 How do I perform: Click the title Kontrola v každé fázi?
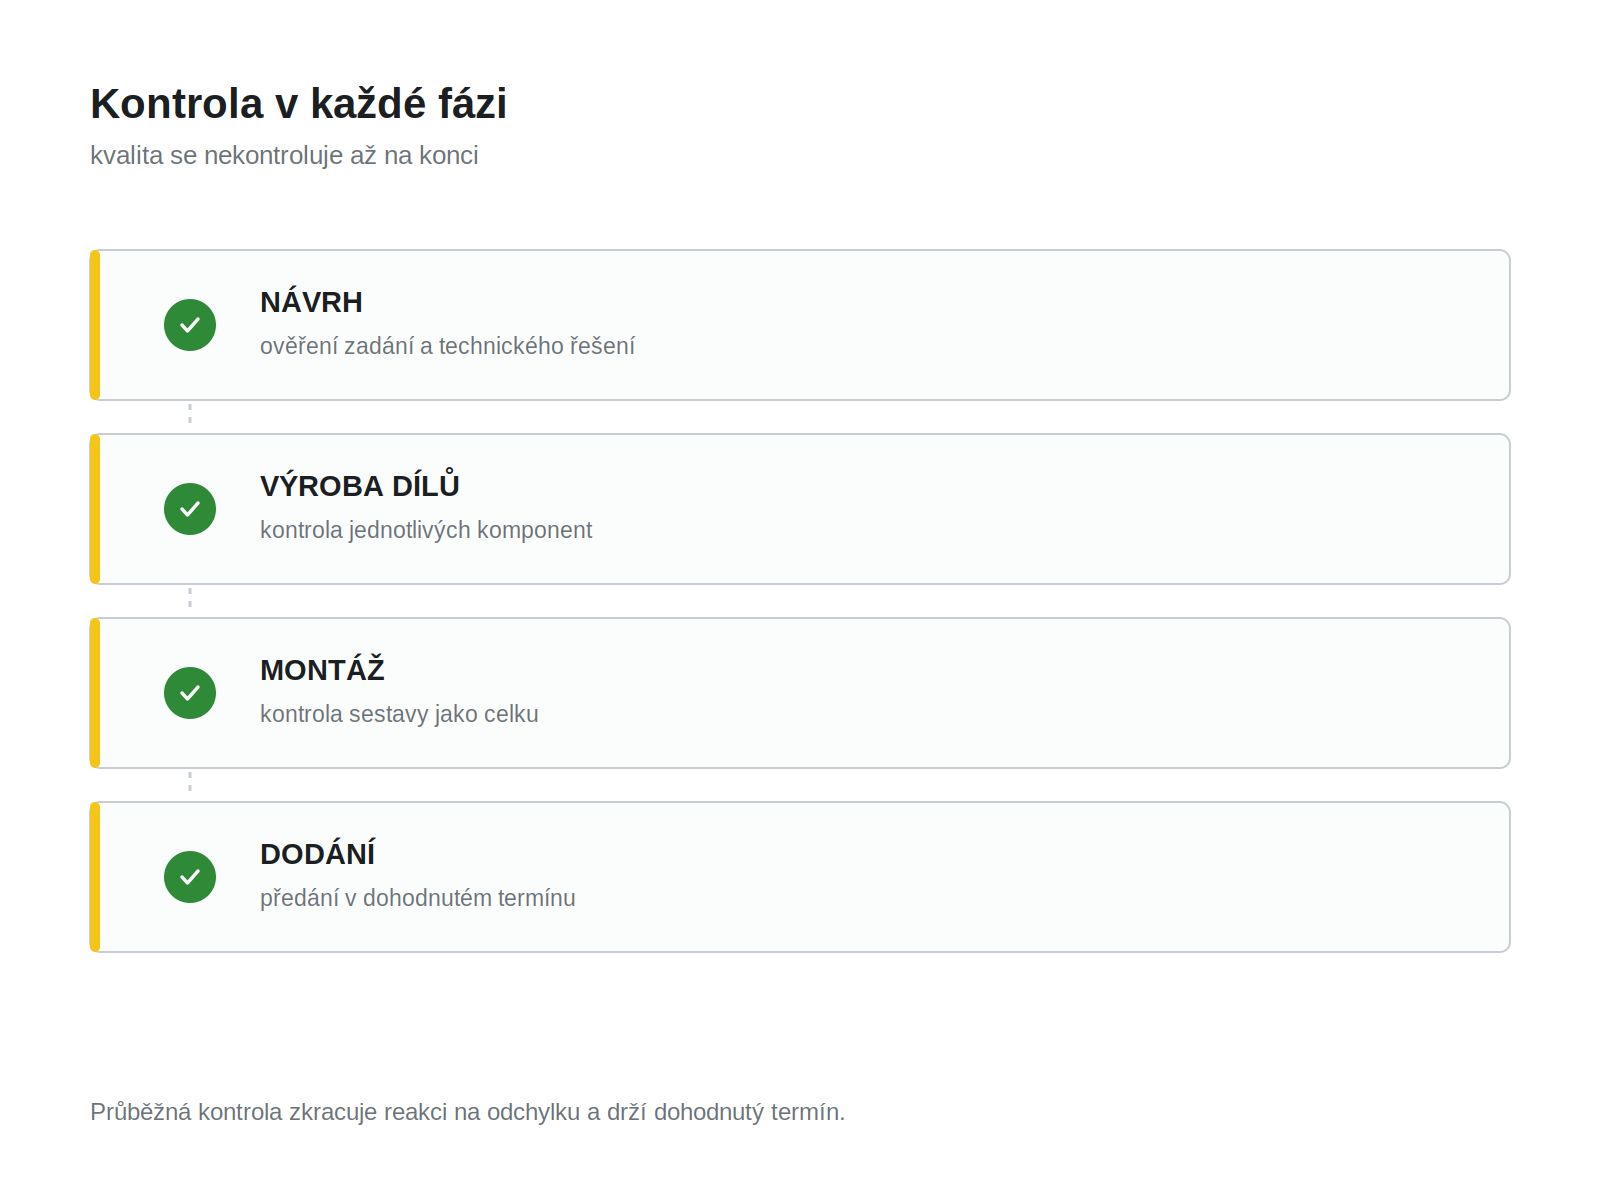click(299, 104)
